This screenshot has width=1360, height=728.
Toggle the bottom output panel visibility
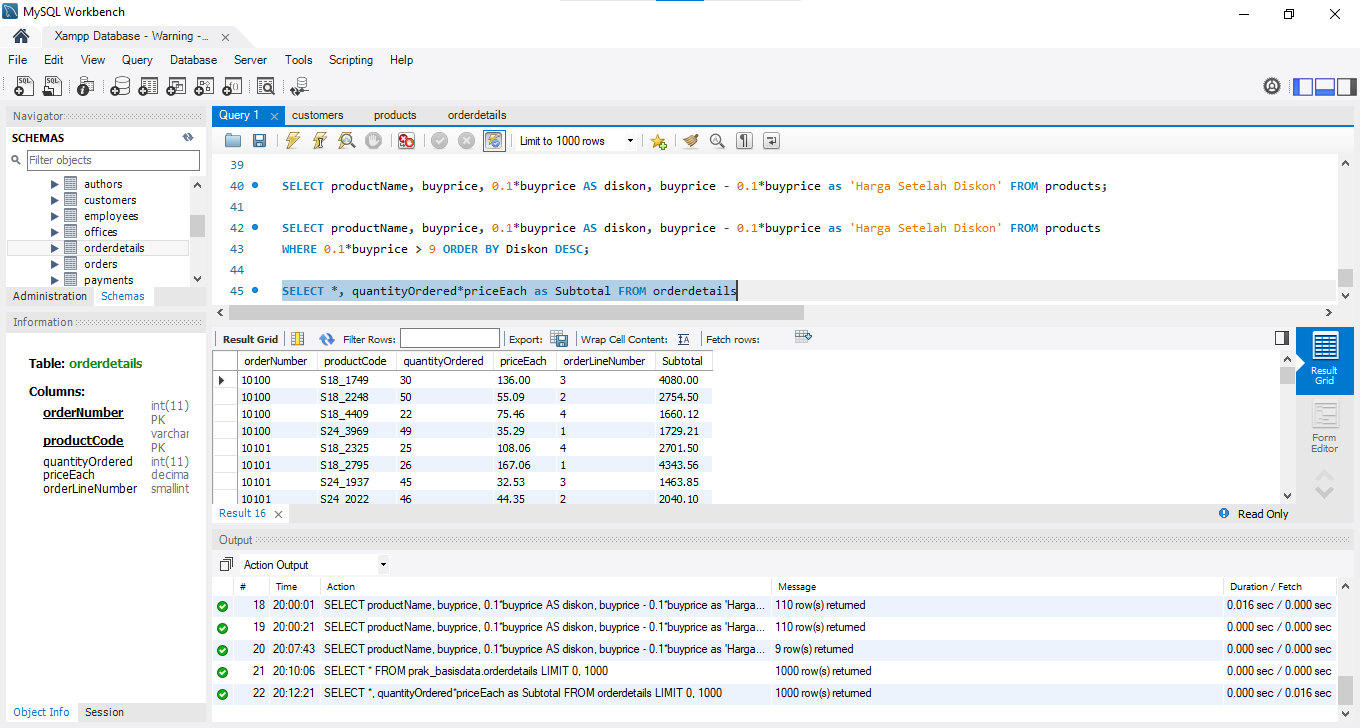[1325, 87]
